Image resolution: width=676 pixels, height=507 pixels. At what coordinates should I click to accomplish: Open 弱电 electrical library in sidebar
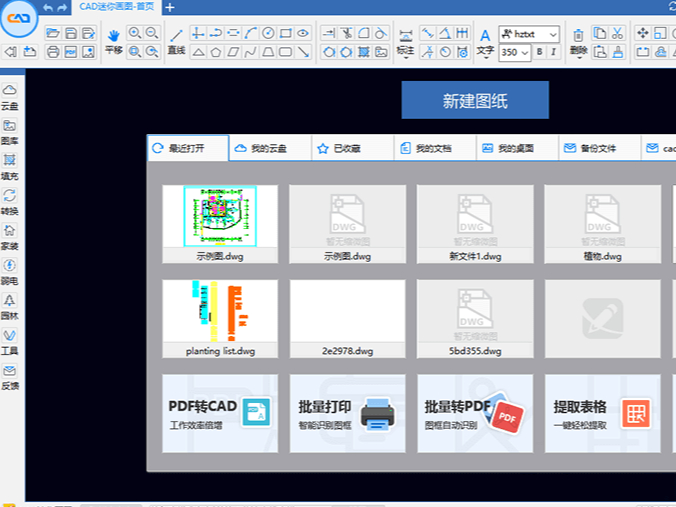click(10, 272)
